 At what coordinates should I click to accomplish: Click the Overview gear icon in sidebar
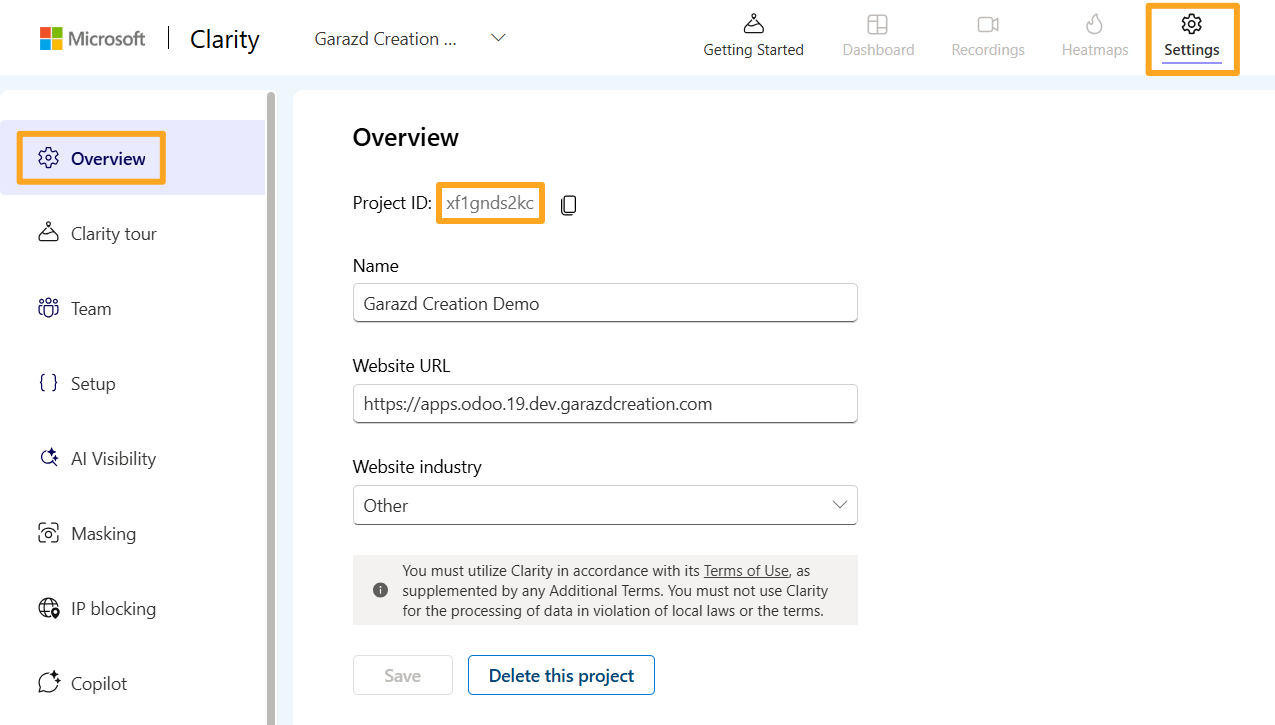coord(48,158)
